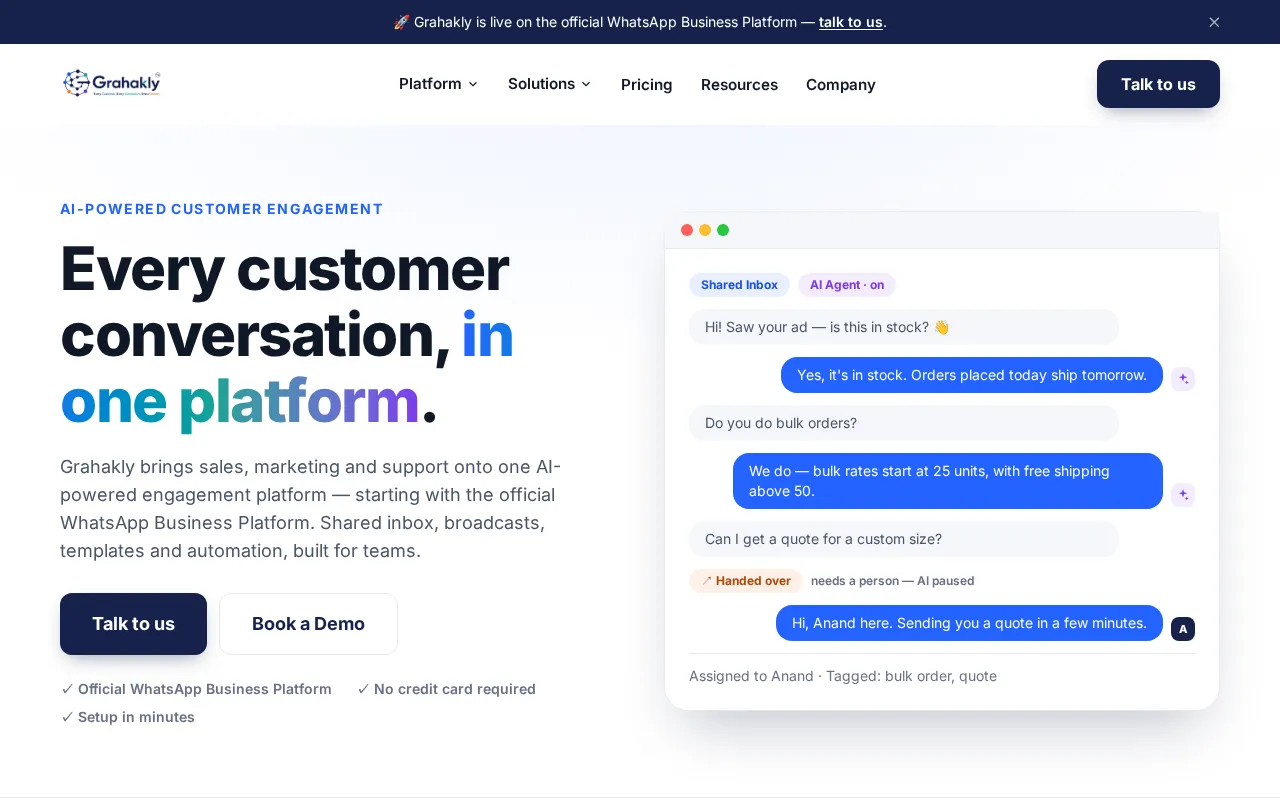
Task: Select the 'Yes, it's in stock' reply bubble
Action: tap(972, 375)
